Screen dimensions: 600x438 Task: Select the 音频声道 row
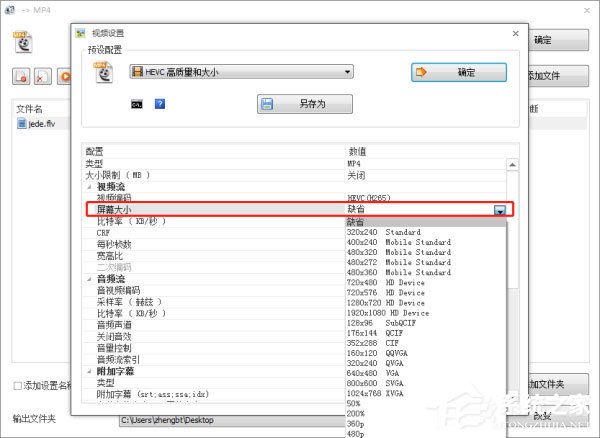(214, 325)
